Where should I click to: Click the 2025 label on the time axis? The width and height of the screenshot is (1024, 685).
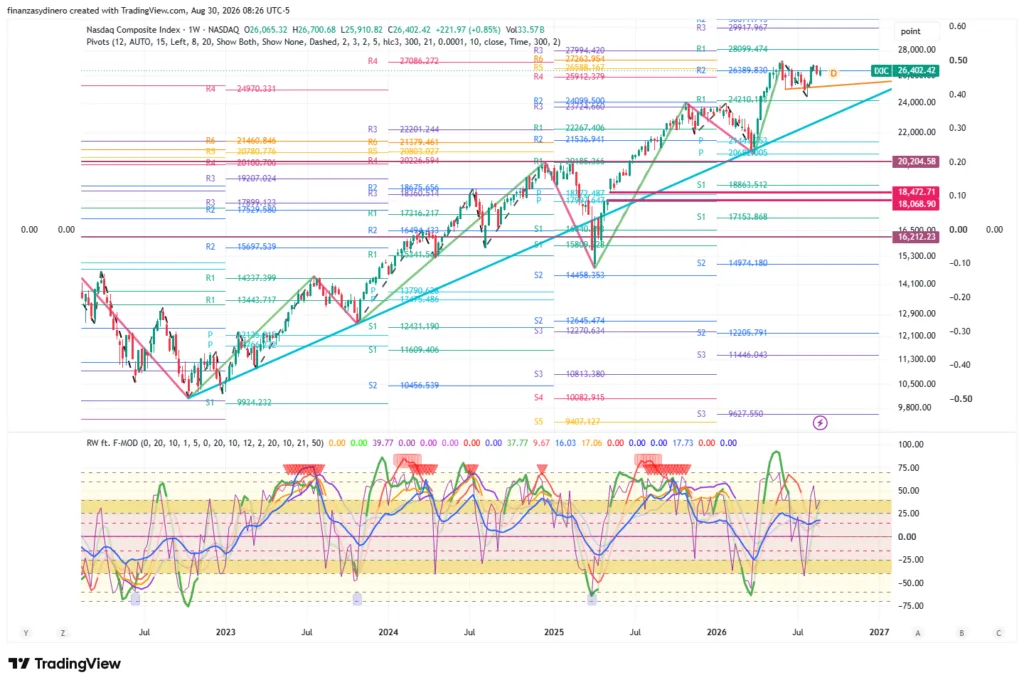[554, 632]
